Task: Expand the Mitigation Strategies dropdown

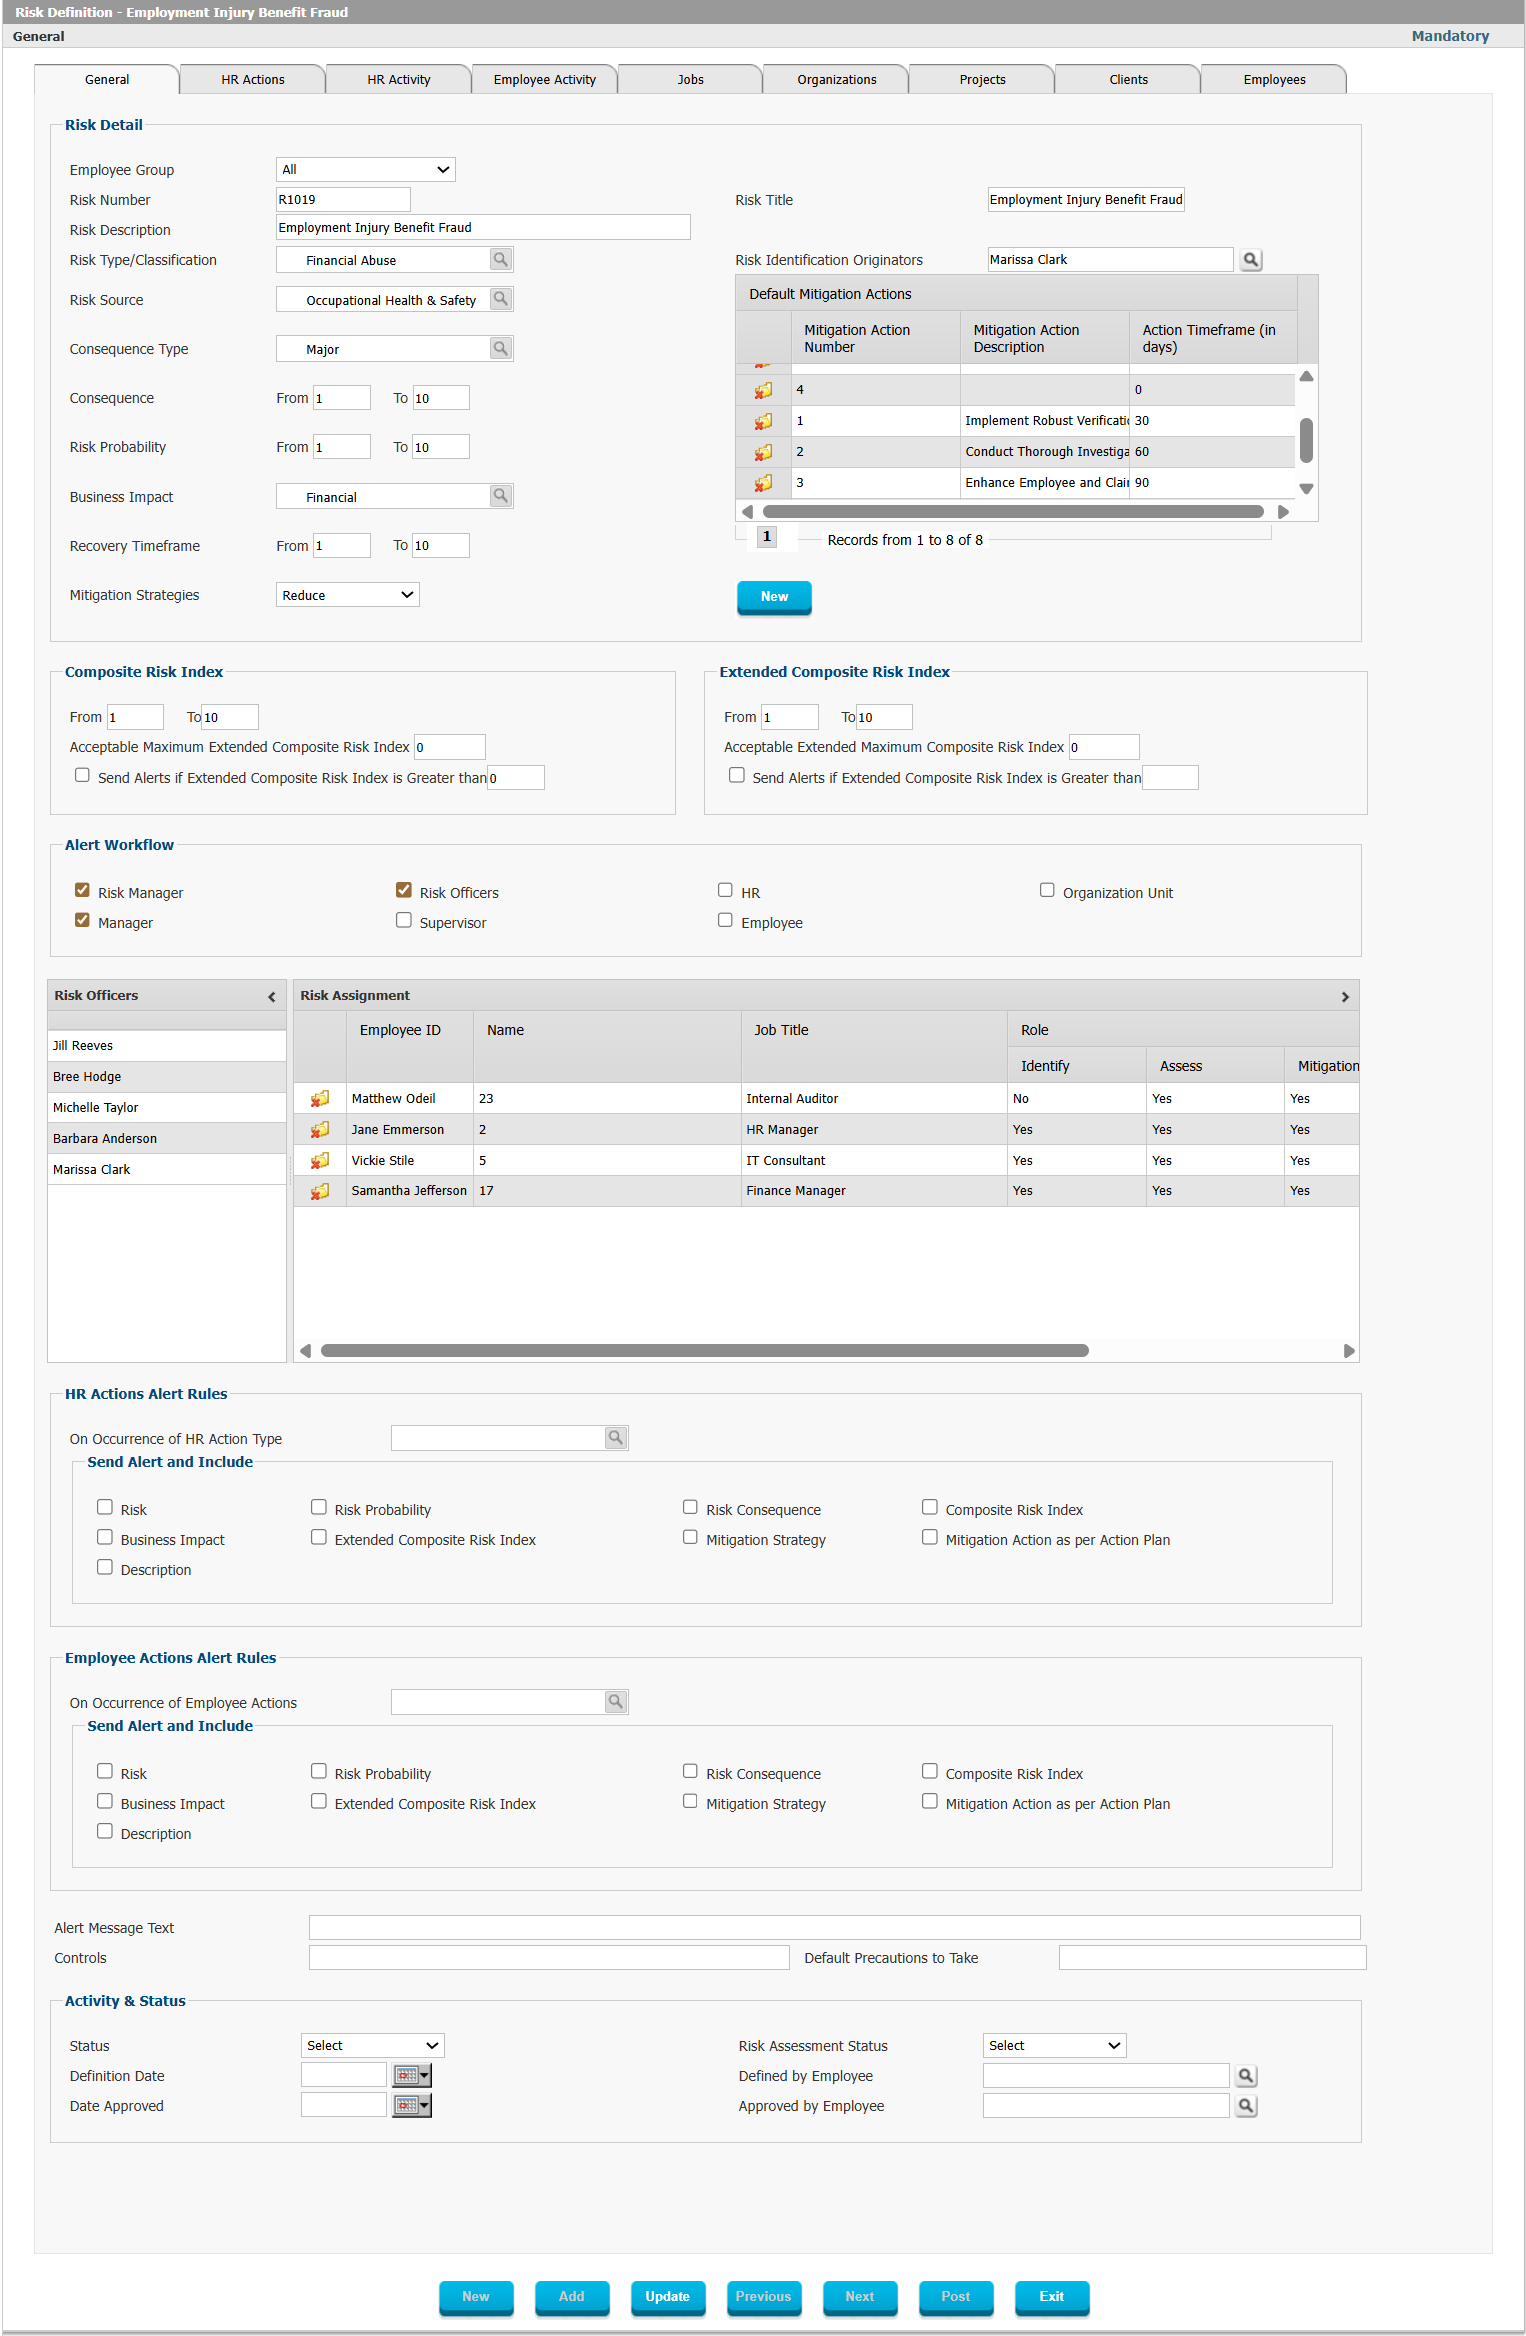Action: (x=347, y=595)
